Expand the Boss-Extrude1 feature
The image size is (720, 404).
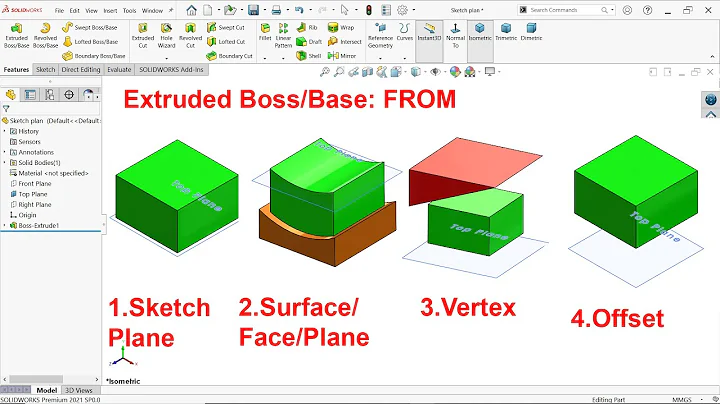(5, 225)
